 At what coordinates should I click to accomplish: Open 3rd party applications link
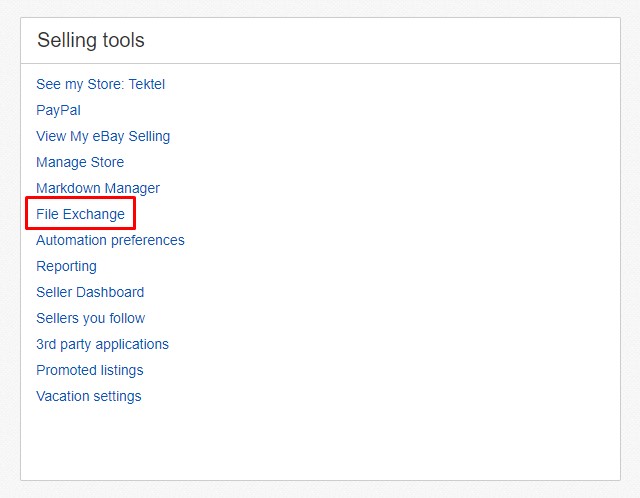pos(102,345)
